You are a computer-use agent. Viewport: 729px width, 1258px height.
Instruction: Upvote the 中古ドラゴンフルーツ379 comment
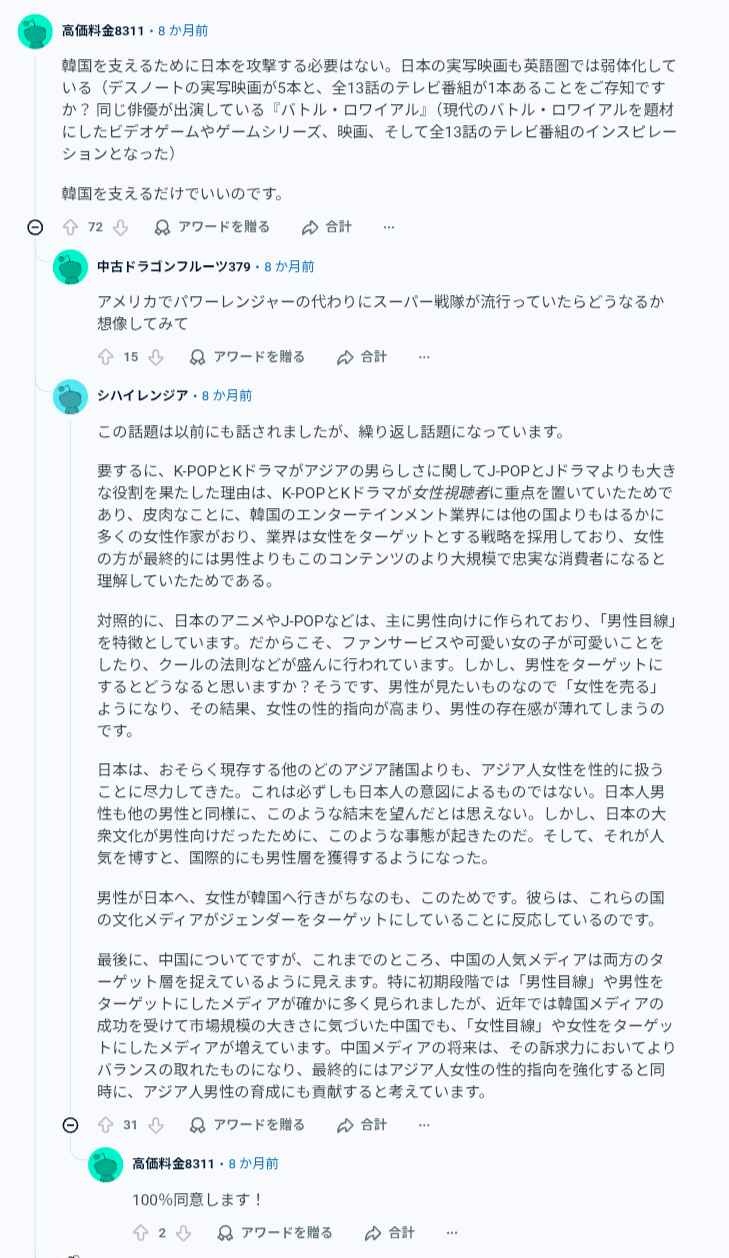(105, 357)
